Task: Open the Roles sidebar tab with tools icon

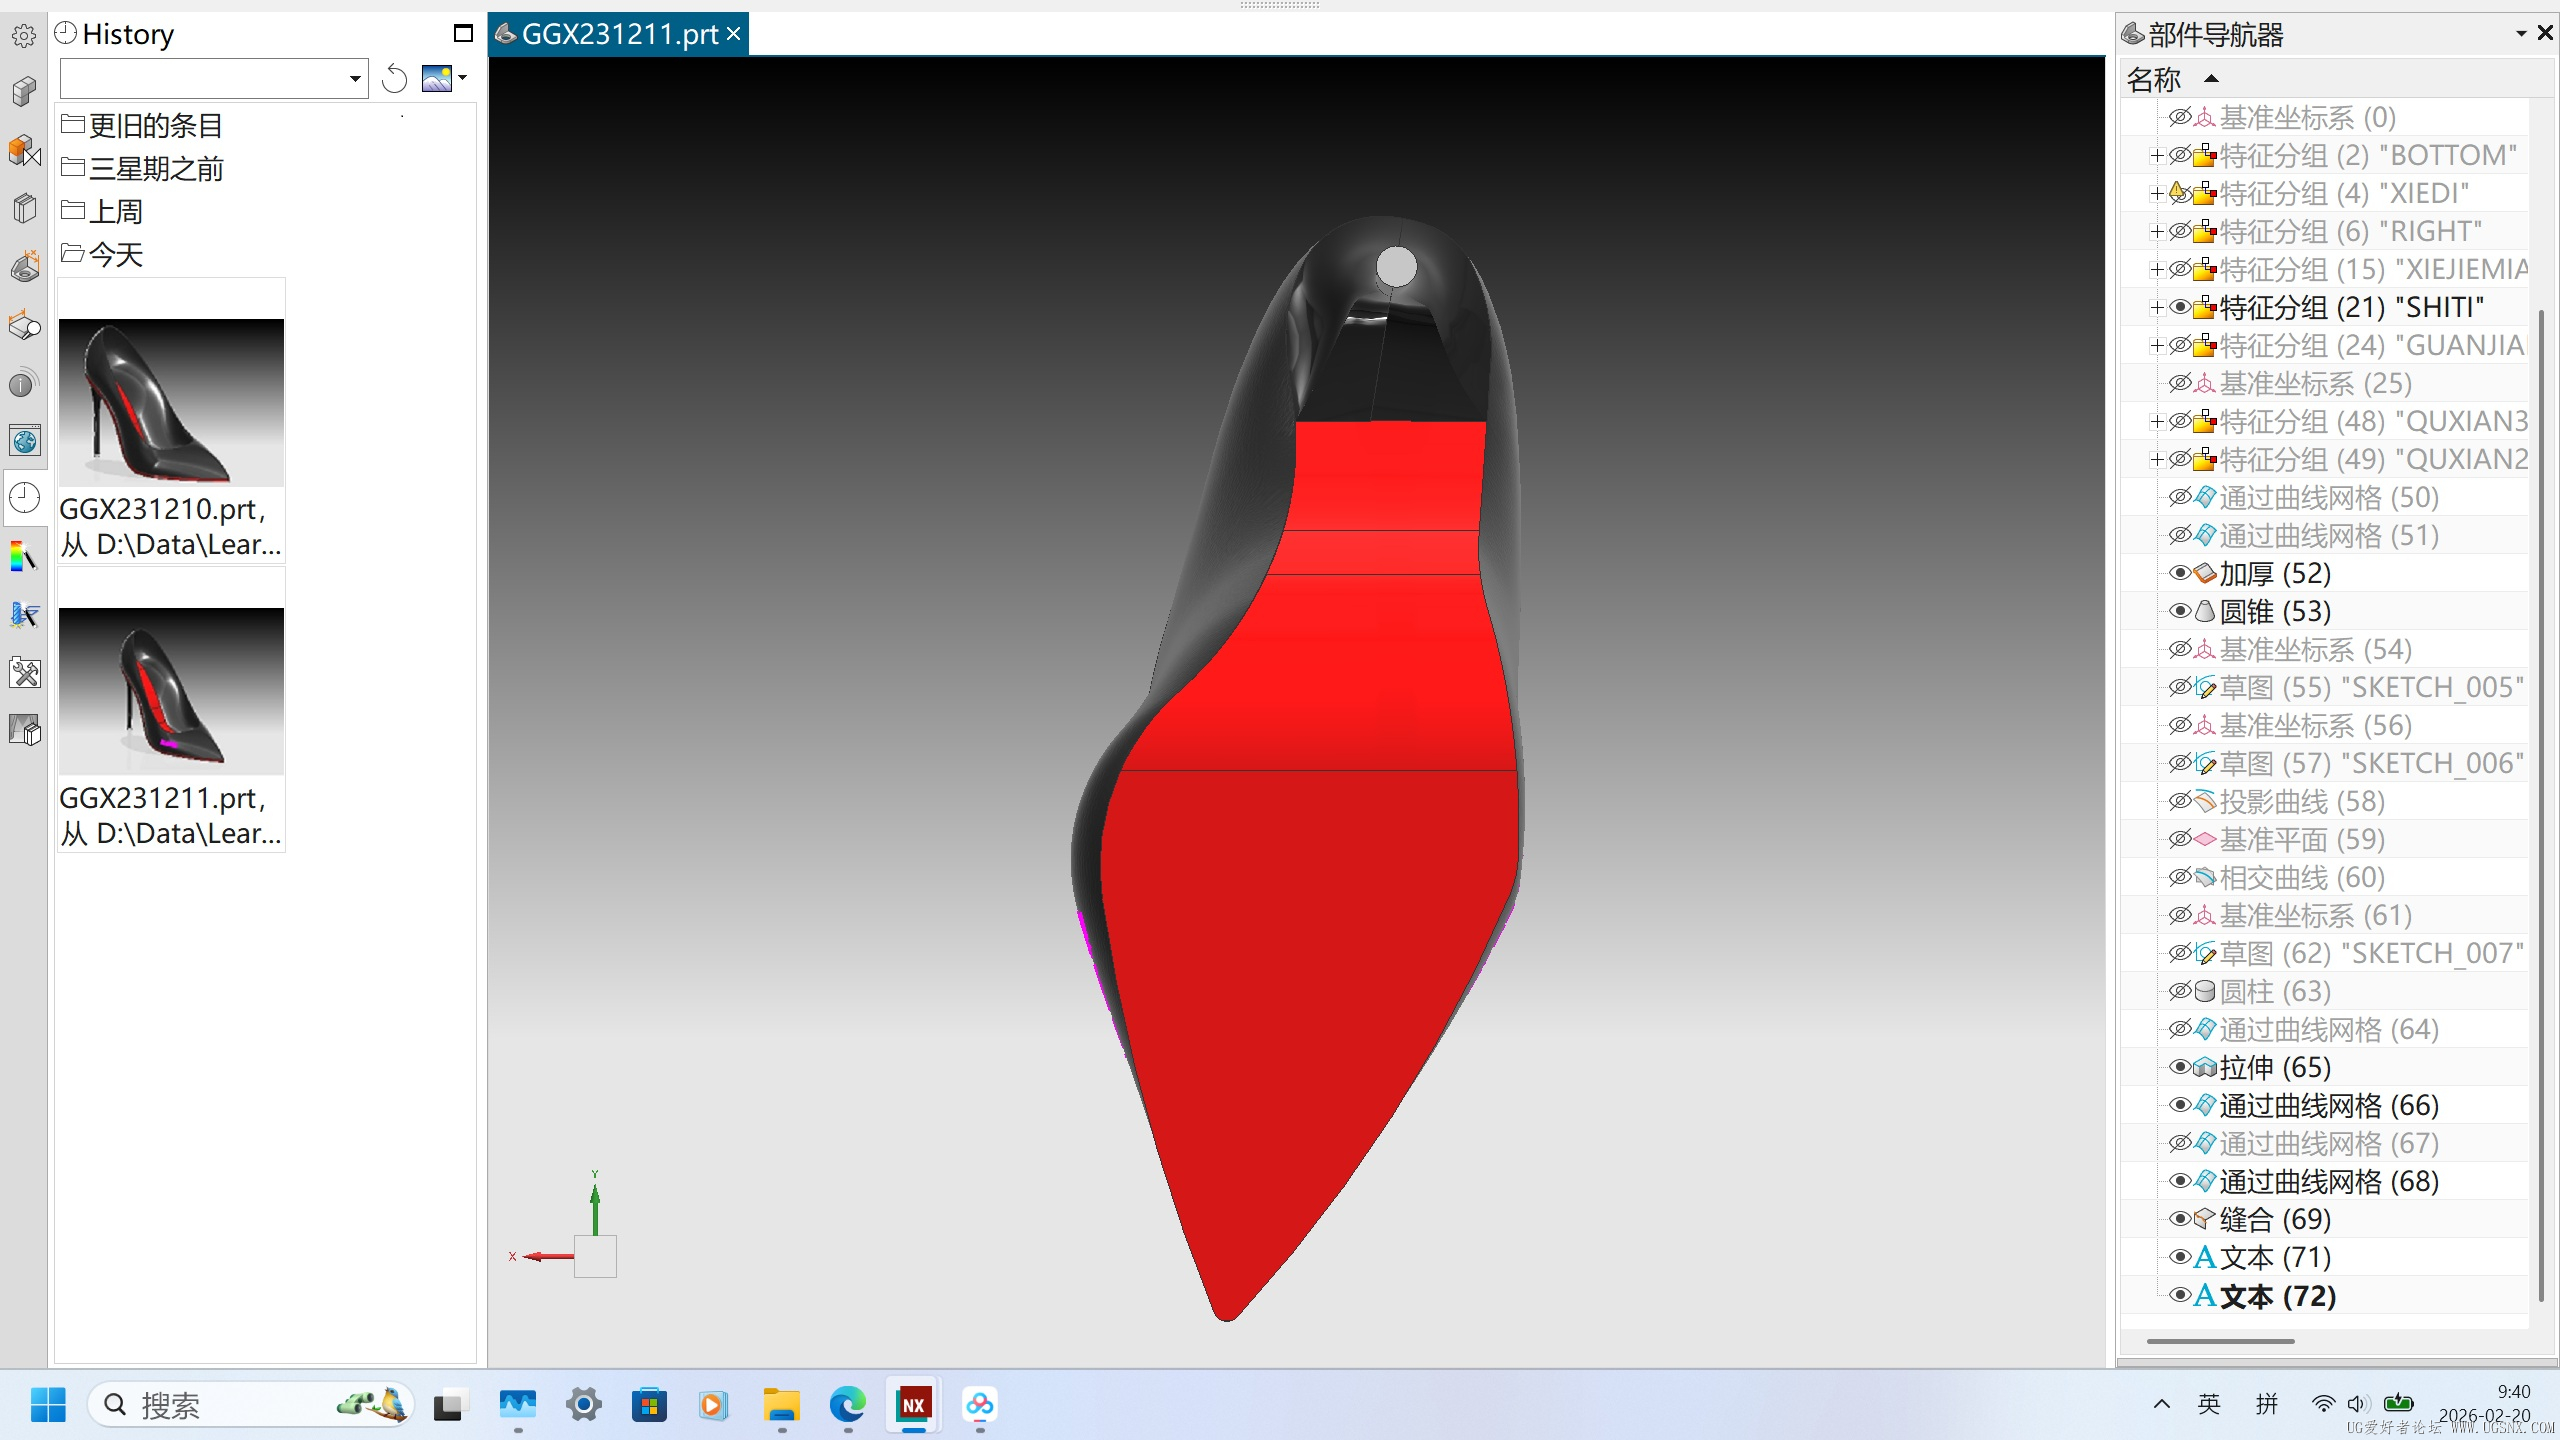Action: [24, 672]
